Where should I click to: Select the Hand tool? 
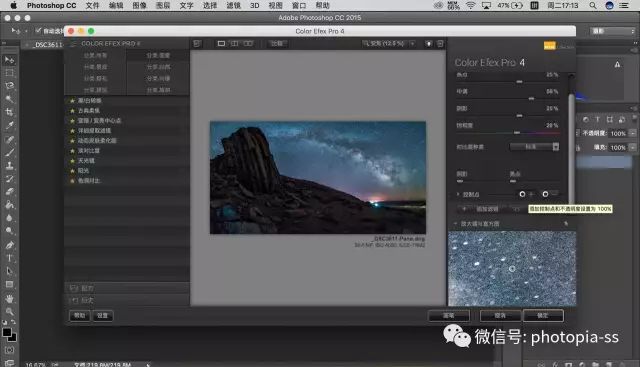pyautogui.click(x=9, y=298)
